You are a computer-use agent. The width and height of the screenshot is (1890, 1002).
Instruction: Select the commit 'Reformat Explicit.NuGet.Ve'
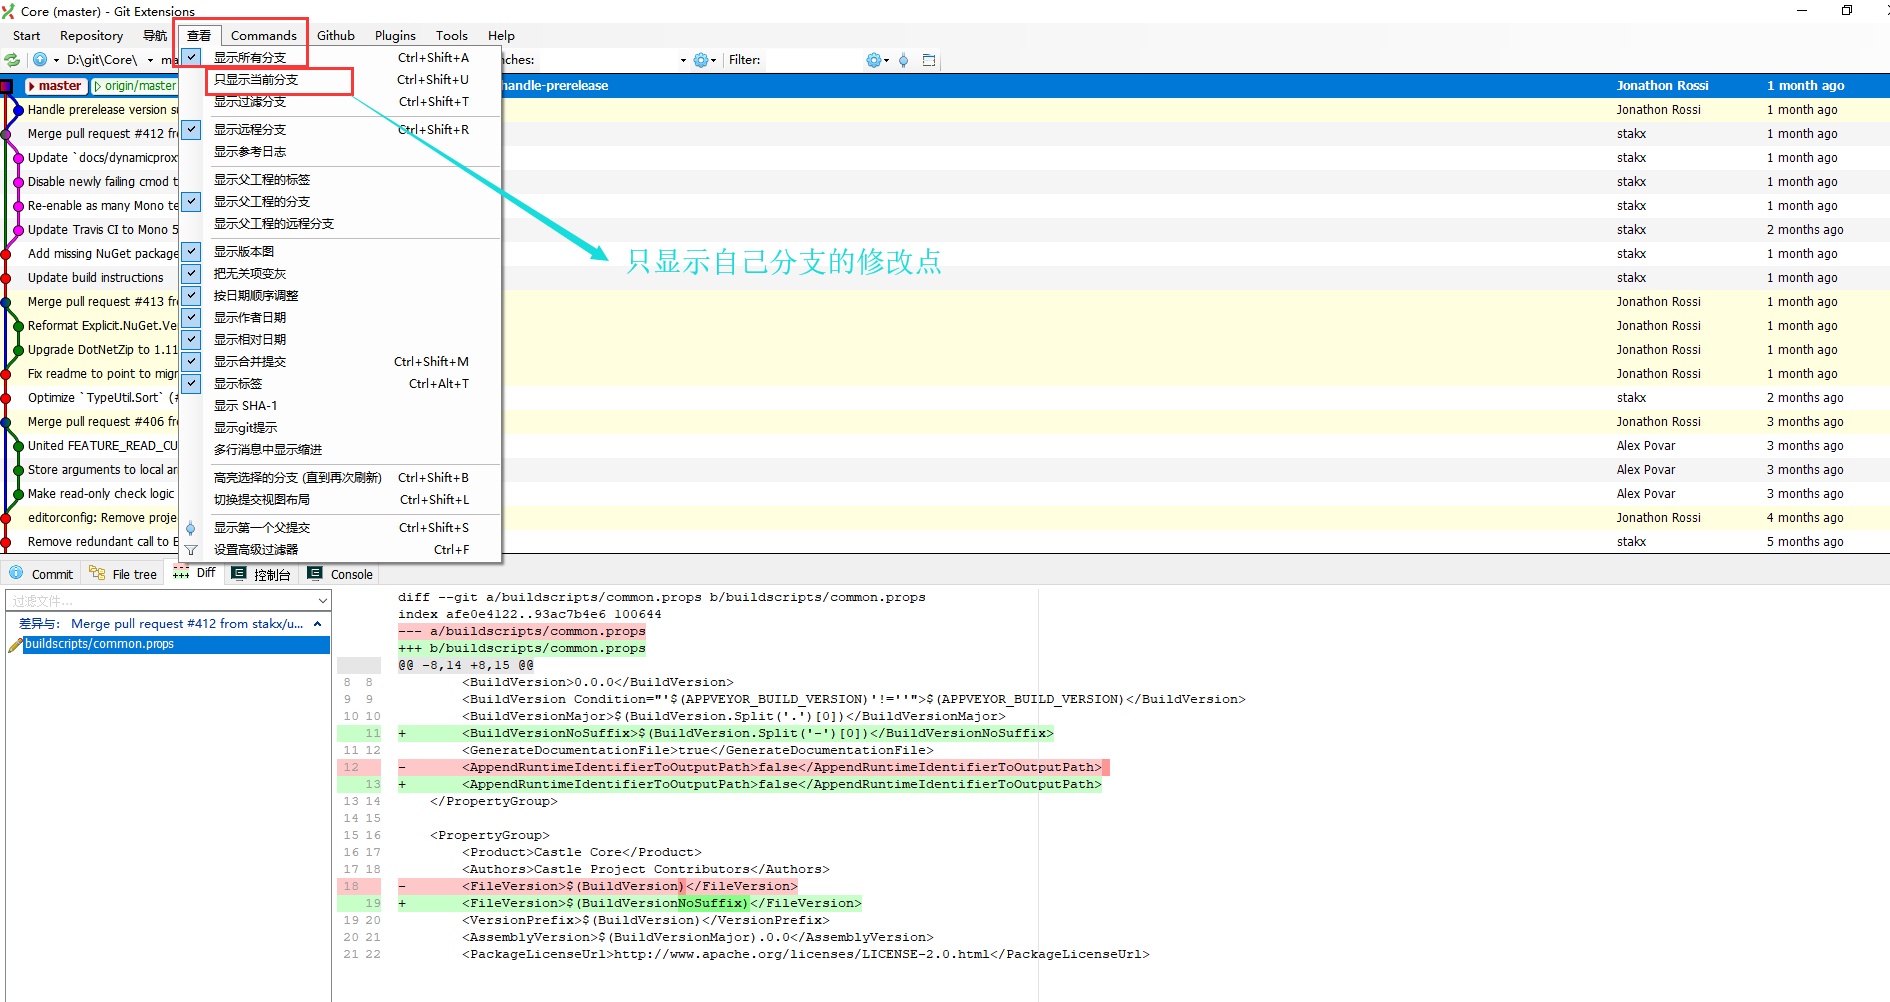[x=102, y=326]
